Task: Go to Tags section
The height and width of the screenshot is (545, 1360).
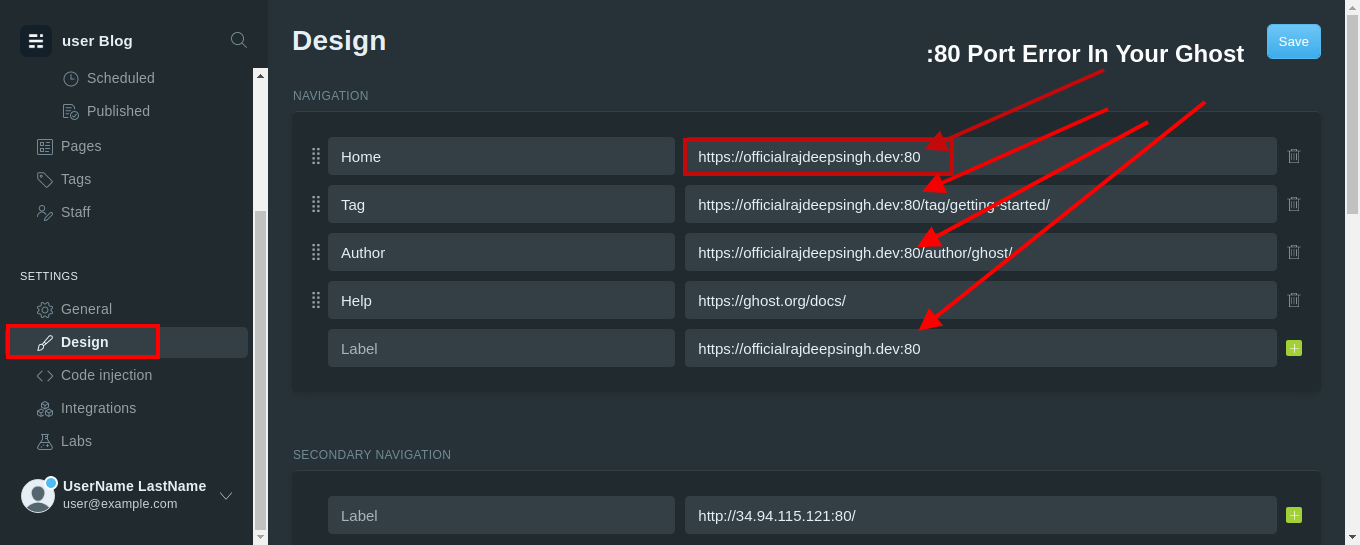Action: pyautogui.click(x=76, y=179)
